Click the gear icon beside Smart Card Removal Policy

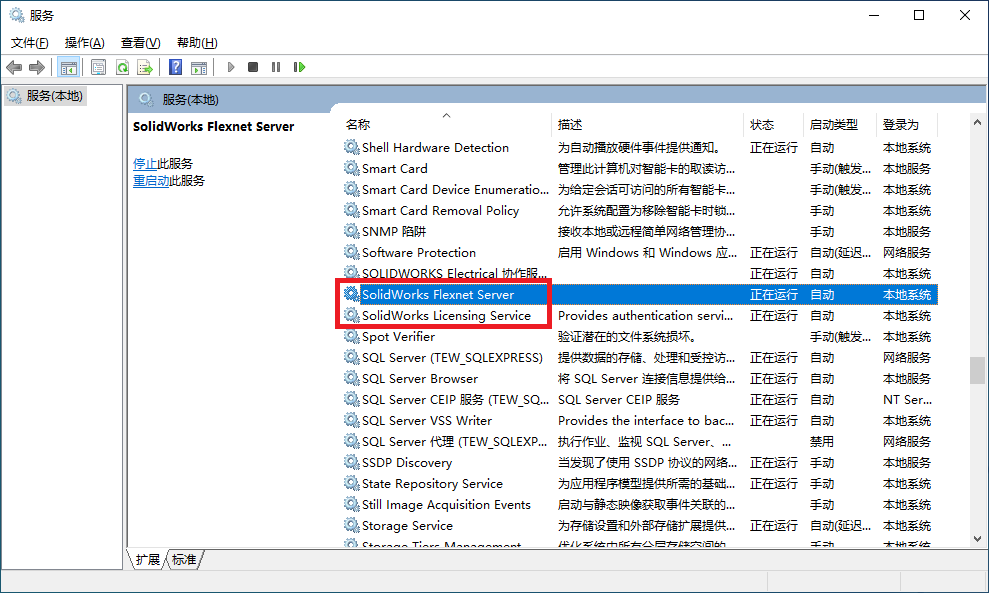pos(351,210)
